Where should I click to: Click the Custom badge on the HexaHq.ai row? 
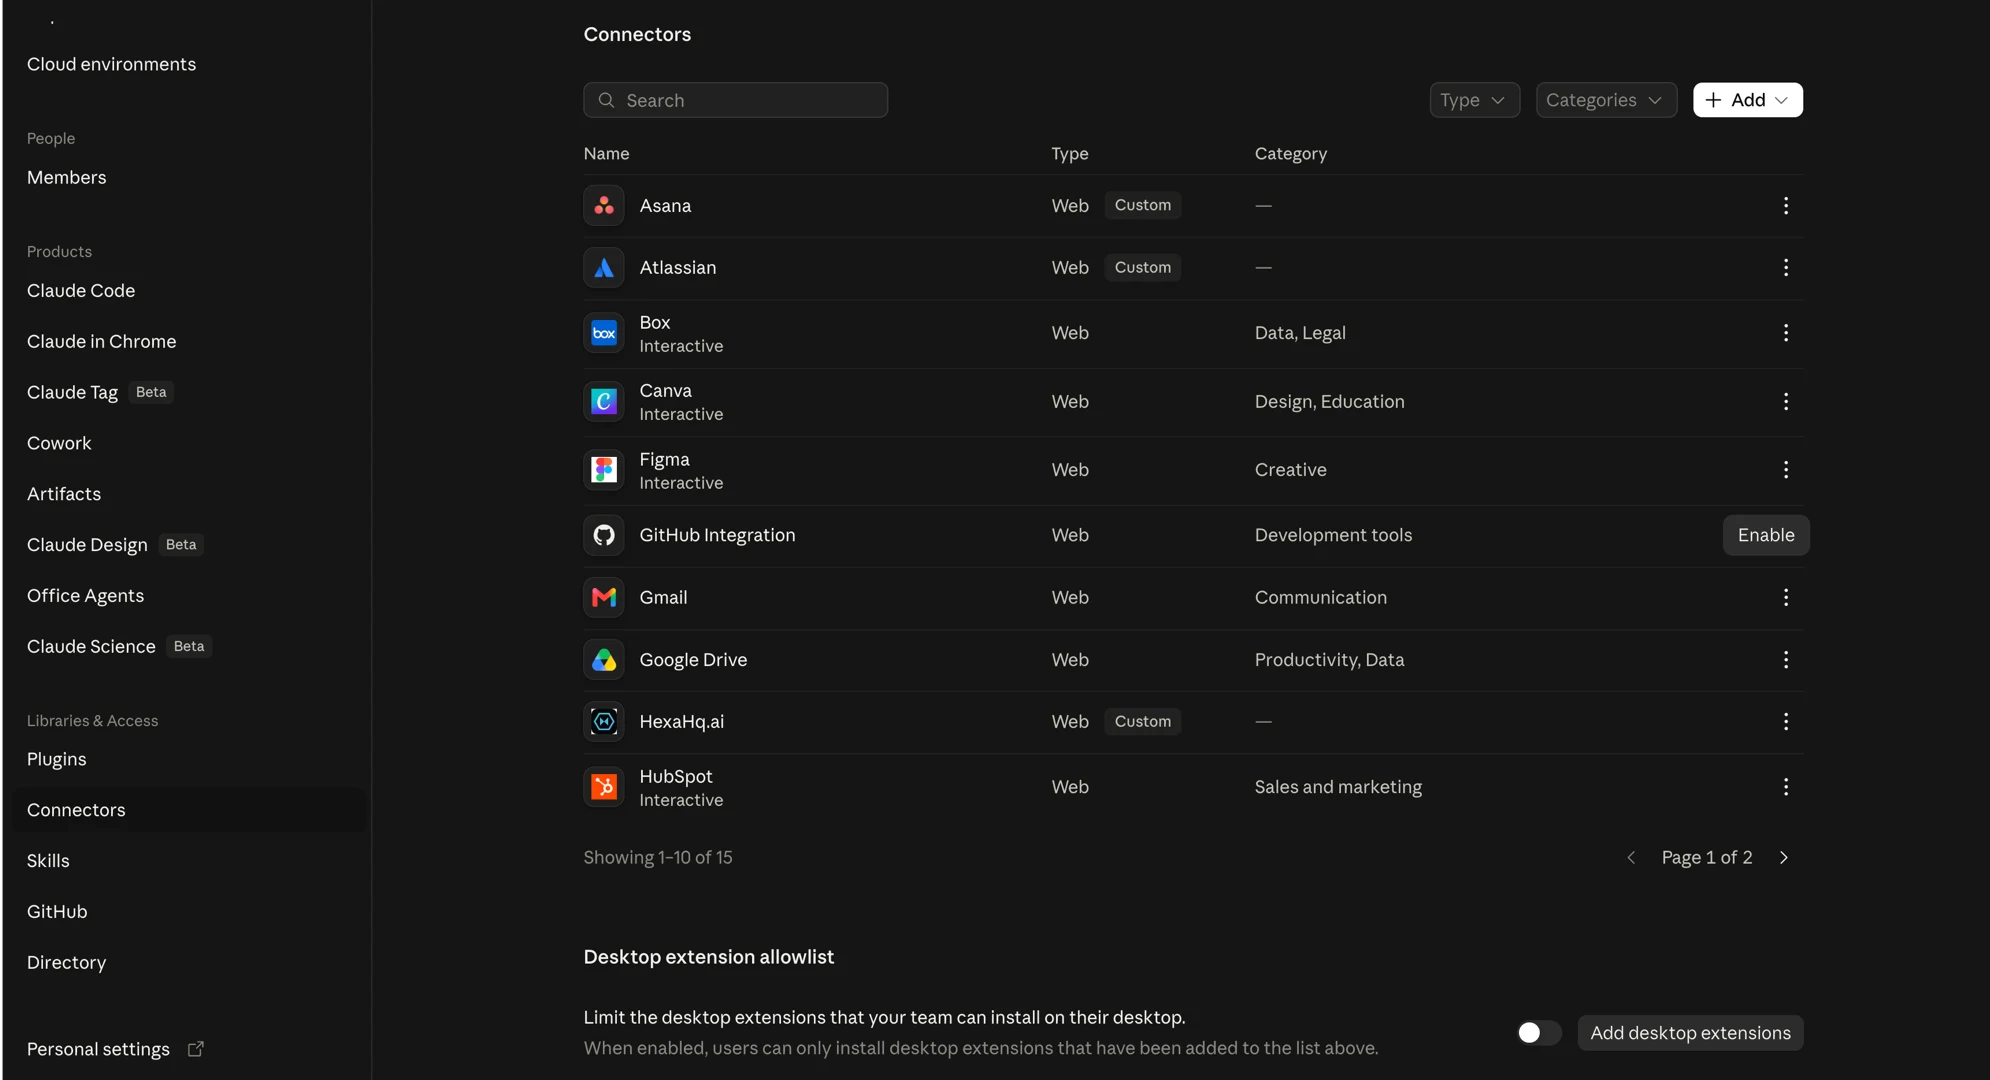pyautogui.click(x=1142, y=722)
